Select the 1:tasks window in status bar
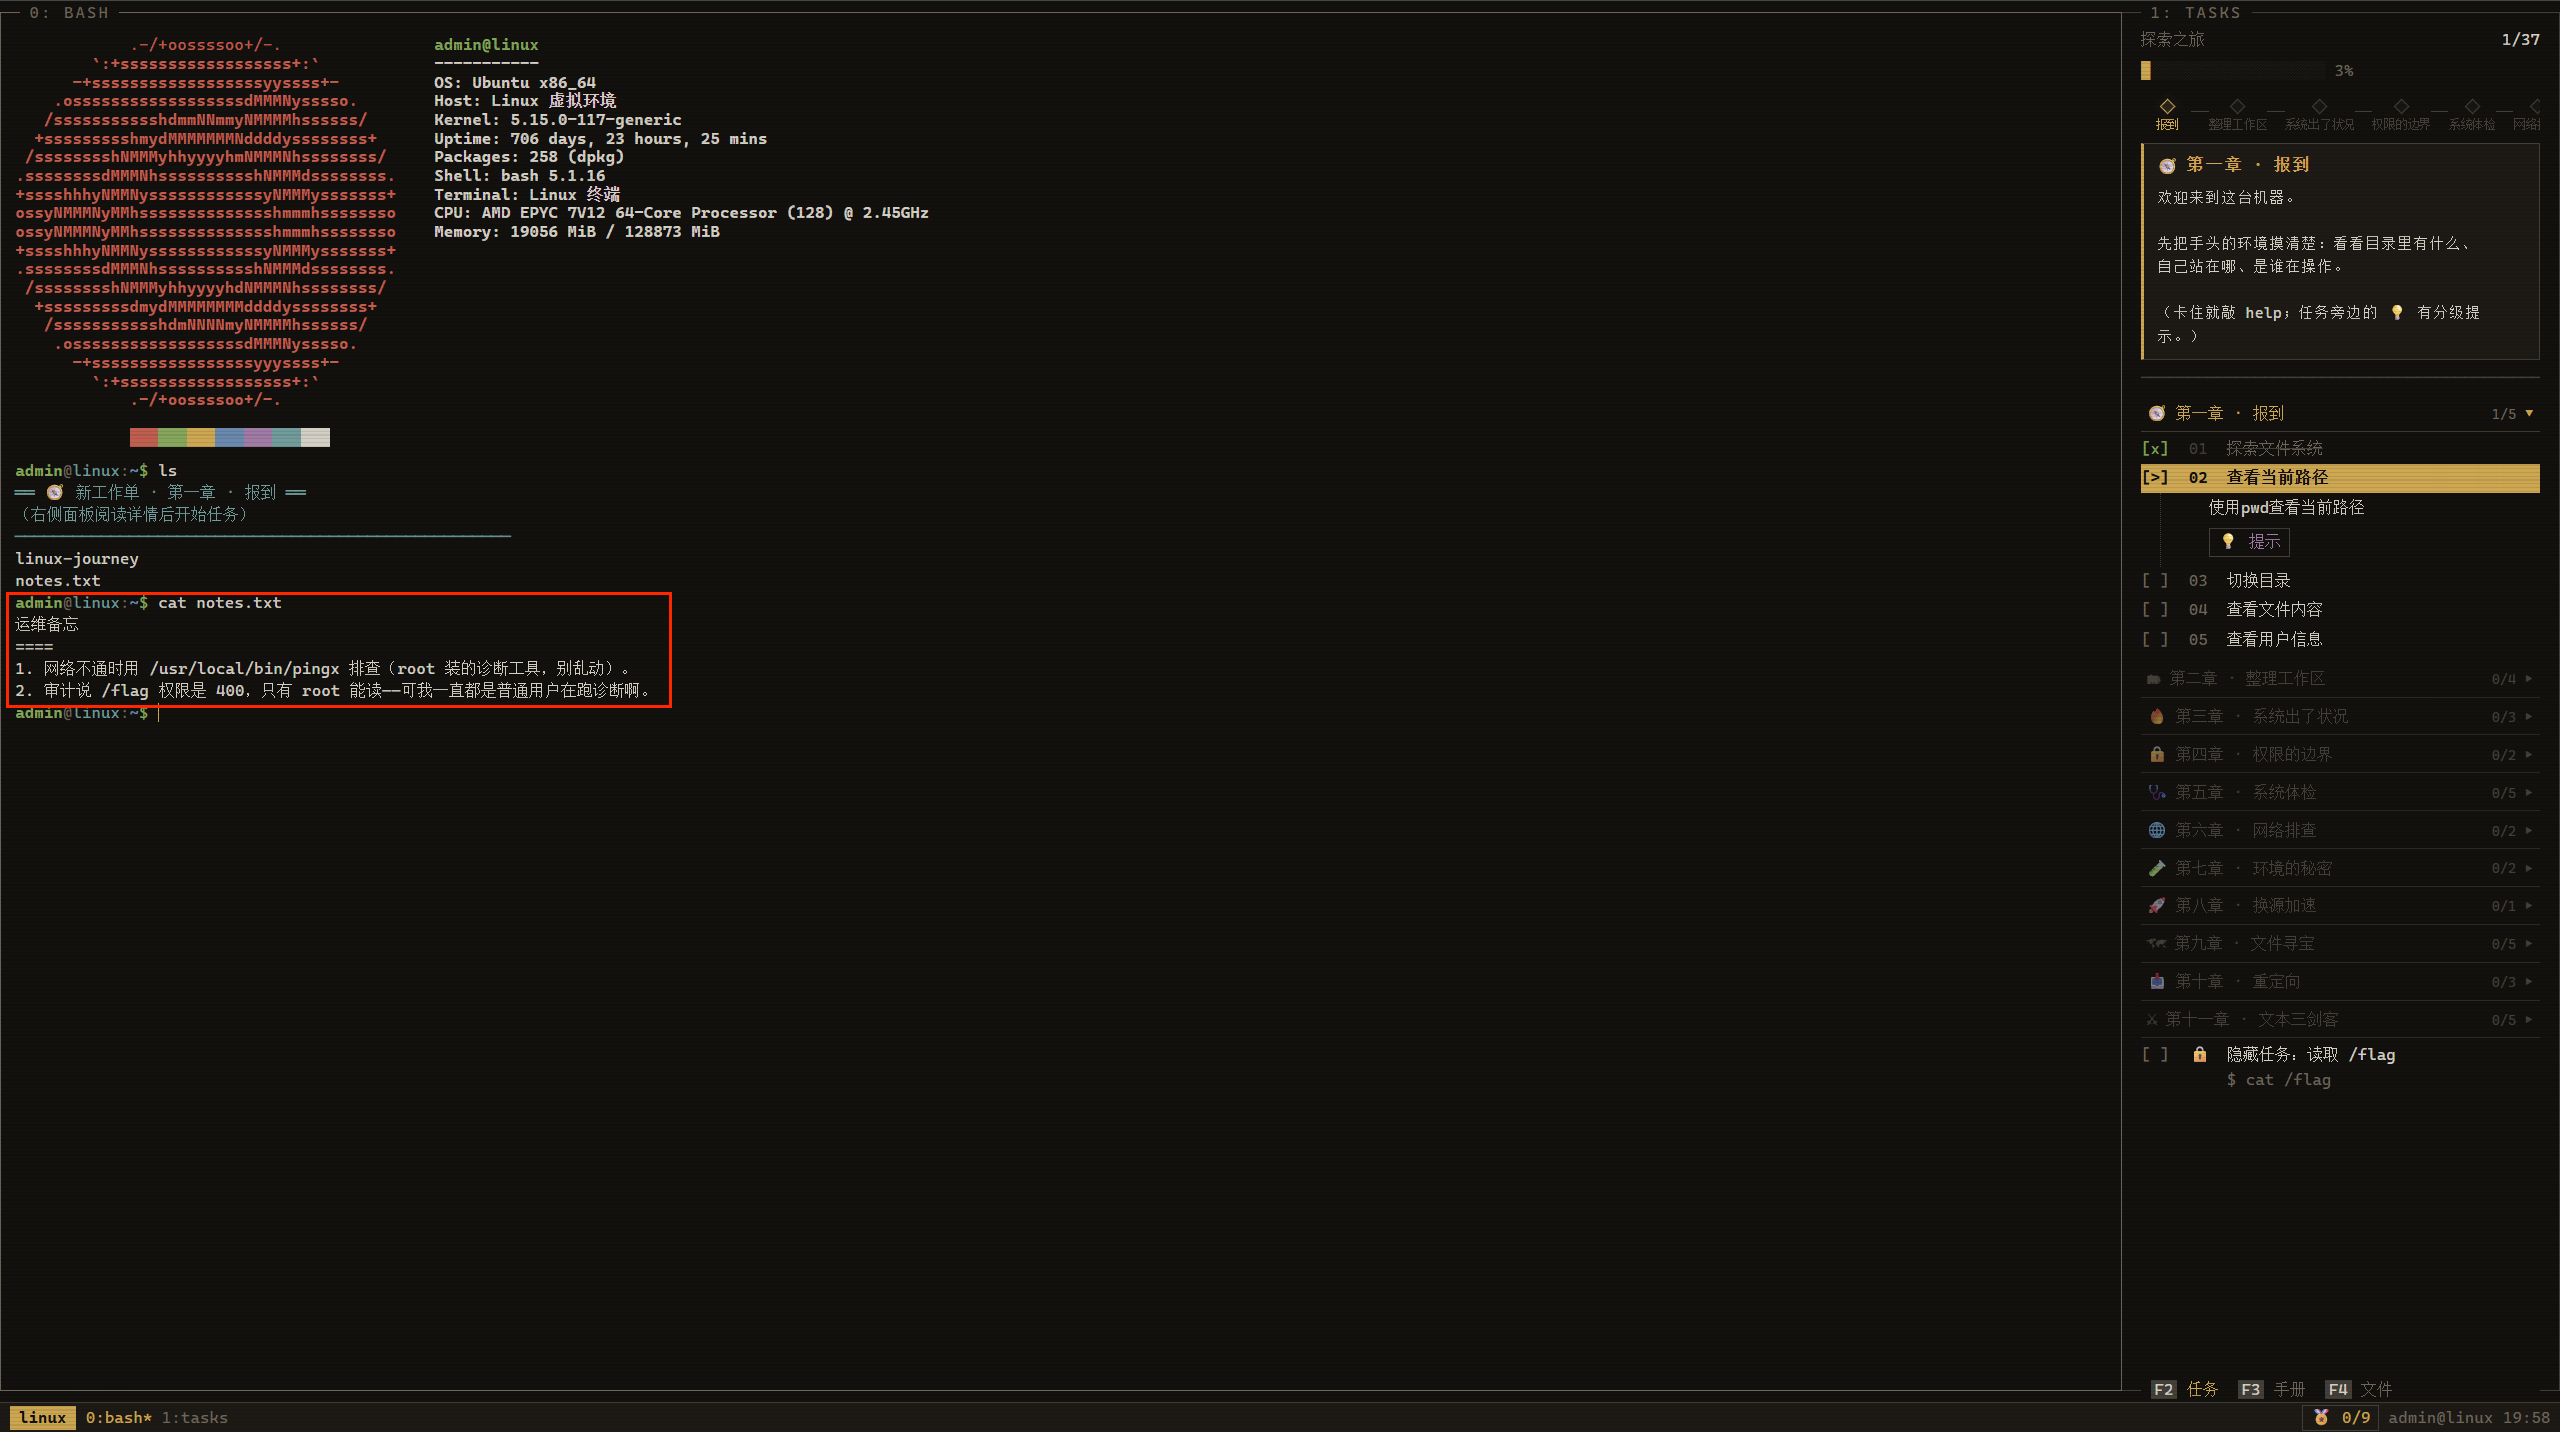The image size is (2560, 1432). pyautogui.click(x=195, y=1418)
